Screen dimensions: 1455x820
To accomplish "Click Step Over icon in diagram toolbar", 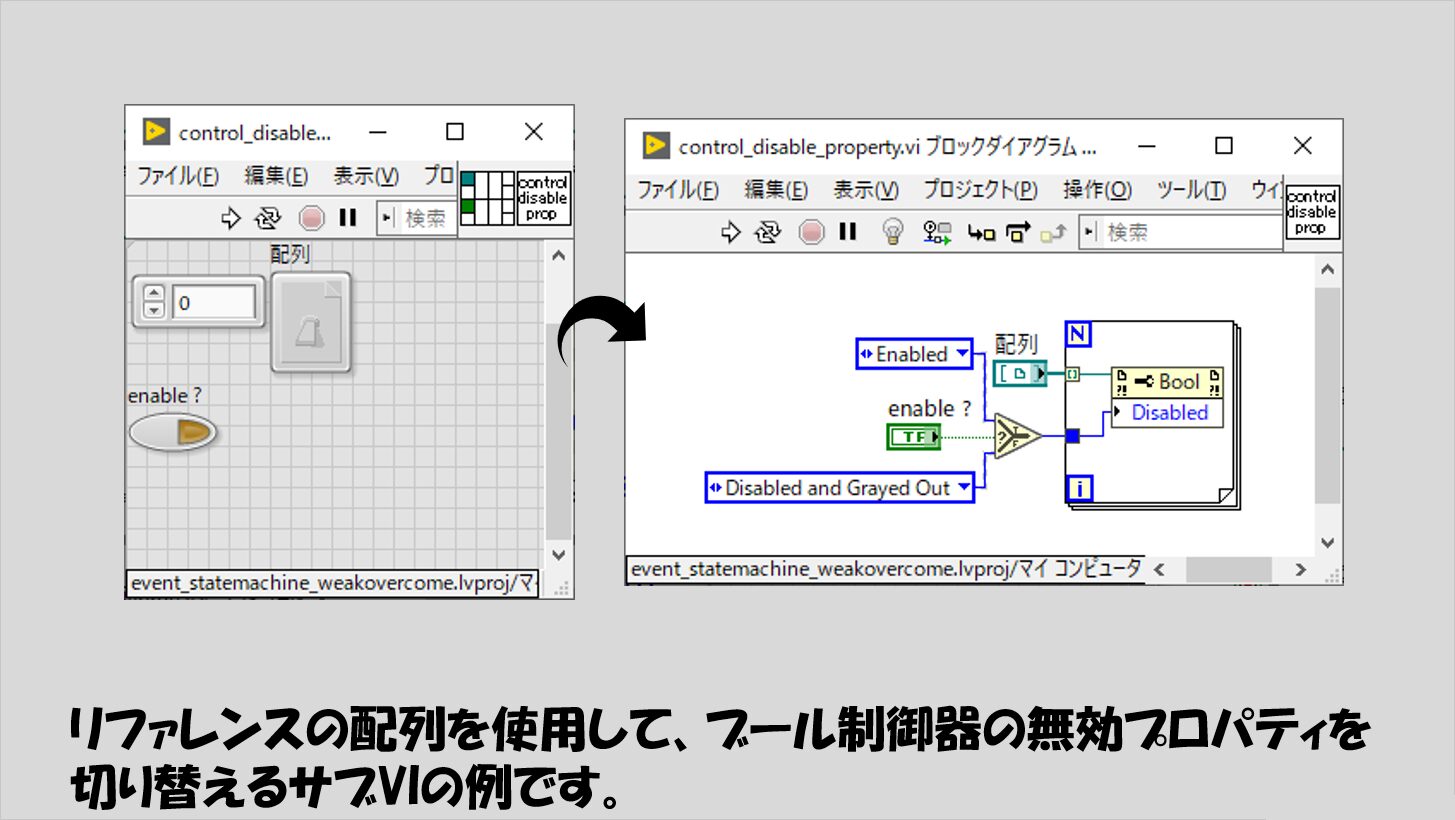I will (x=1018, y=233).
